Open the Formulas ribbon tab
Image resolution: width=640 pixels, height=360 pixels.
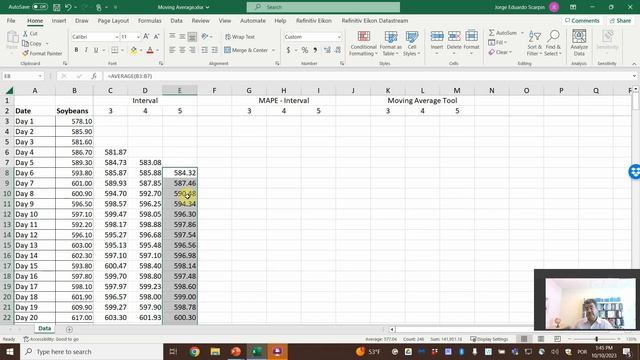click(149, 20)
